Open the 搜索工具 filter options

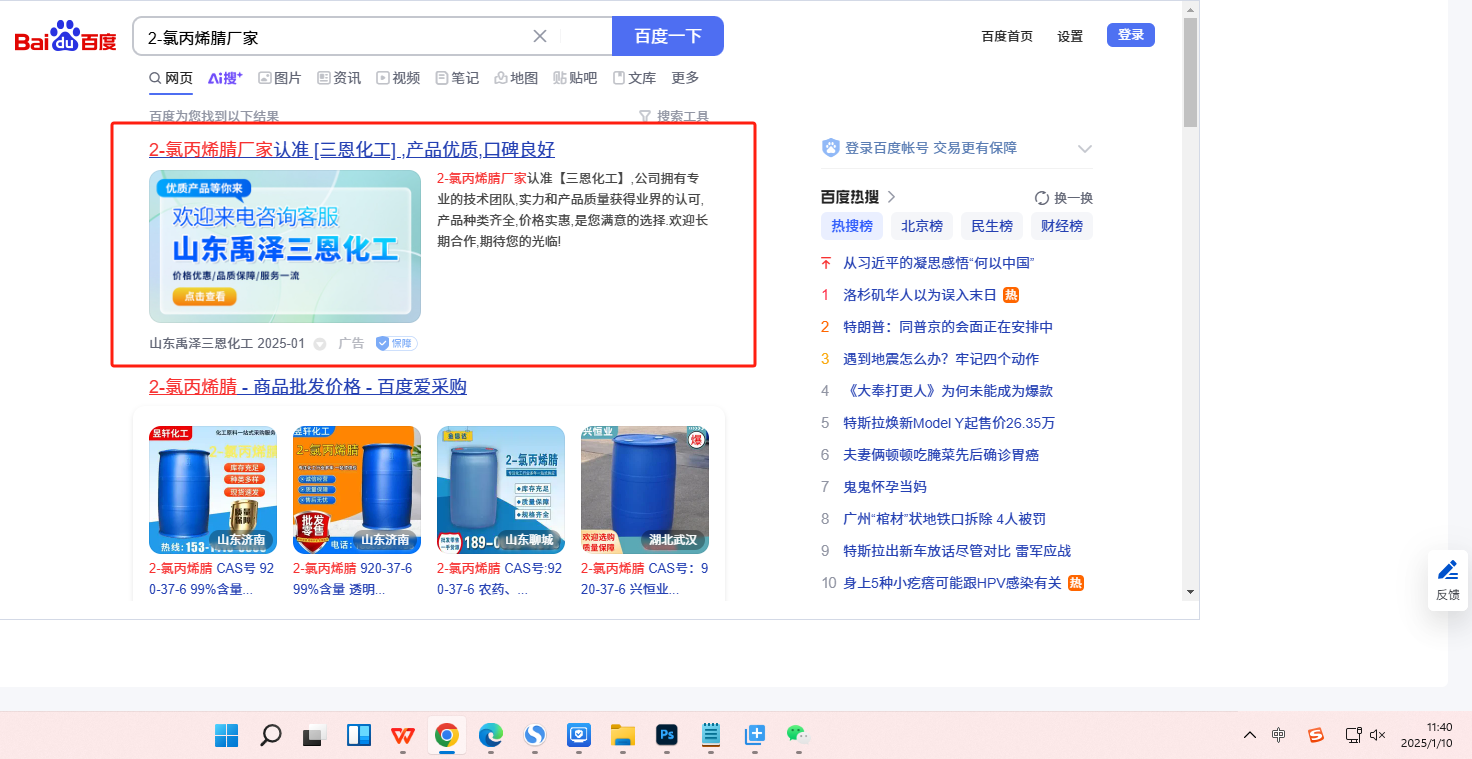(674, 117)
